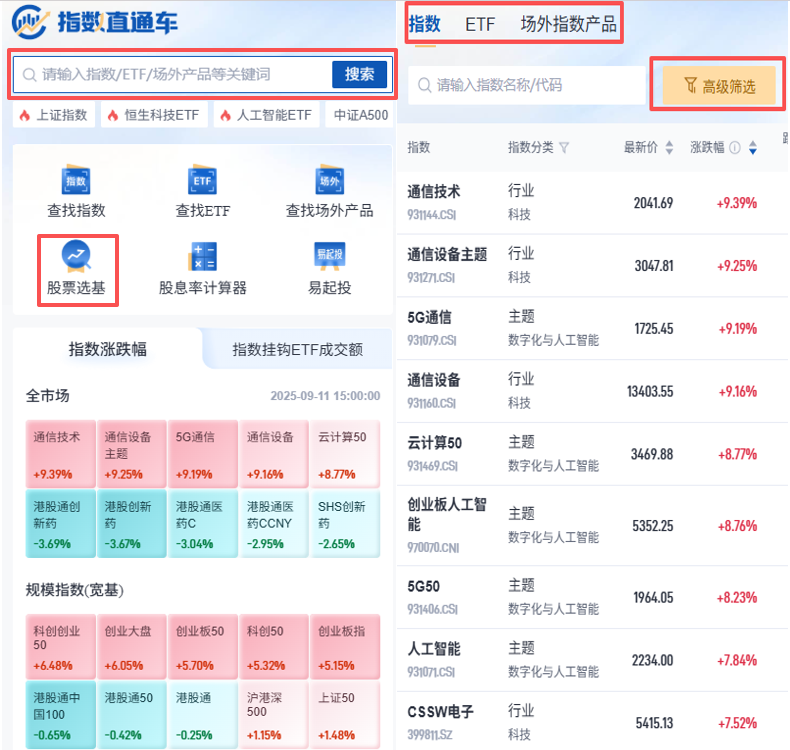Click the info icon beside 涨跌幅
Screen dimensions: 790x750
coord(735,148)
